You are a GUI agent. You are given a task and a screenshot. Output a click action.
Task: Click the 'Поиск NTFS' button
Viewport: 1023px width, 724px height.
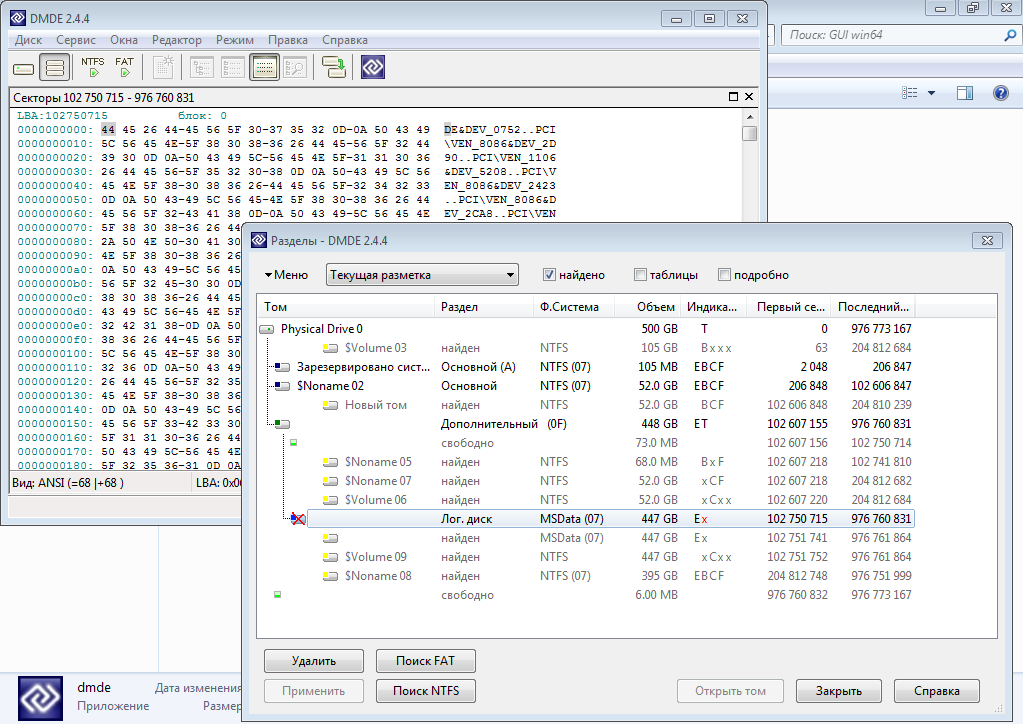click(x=425, y=691)
